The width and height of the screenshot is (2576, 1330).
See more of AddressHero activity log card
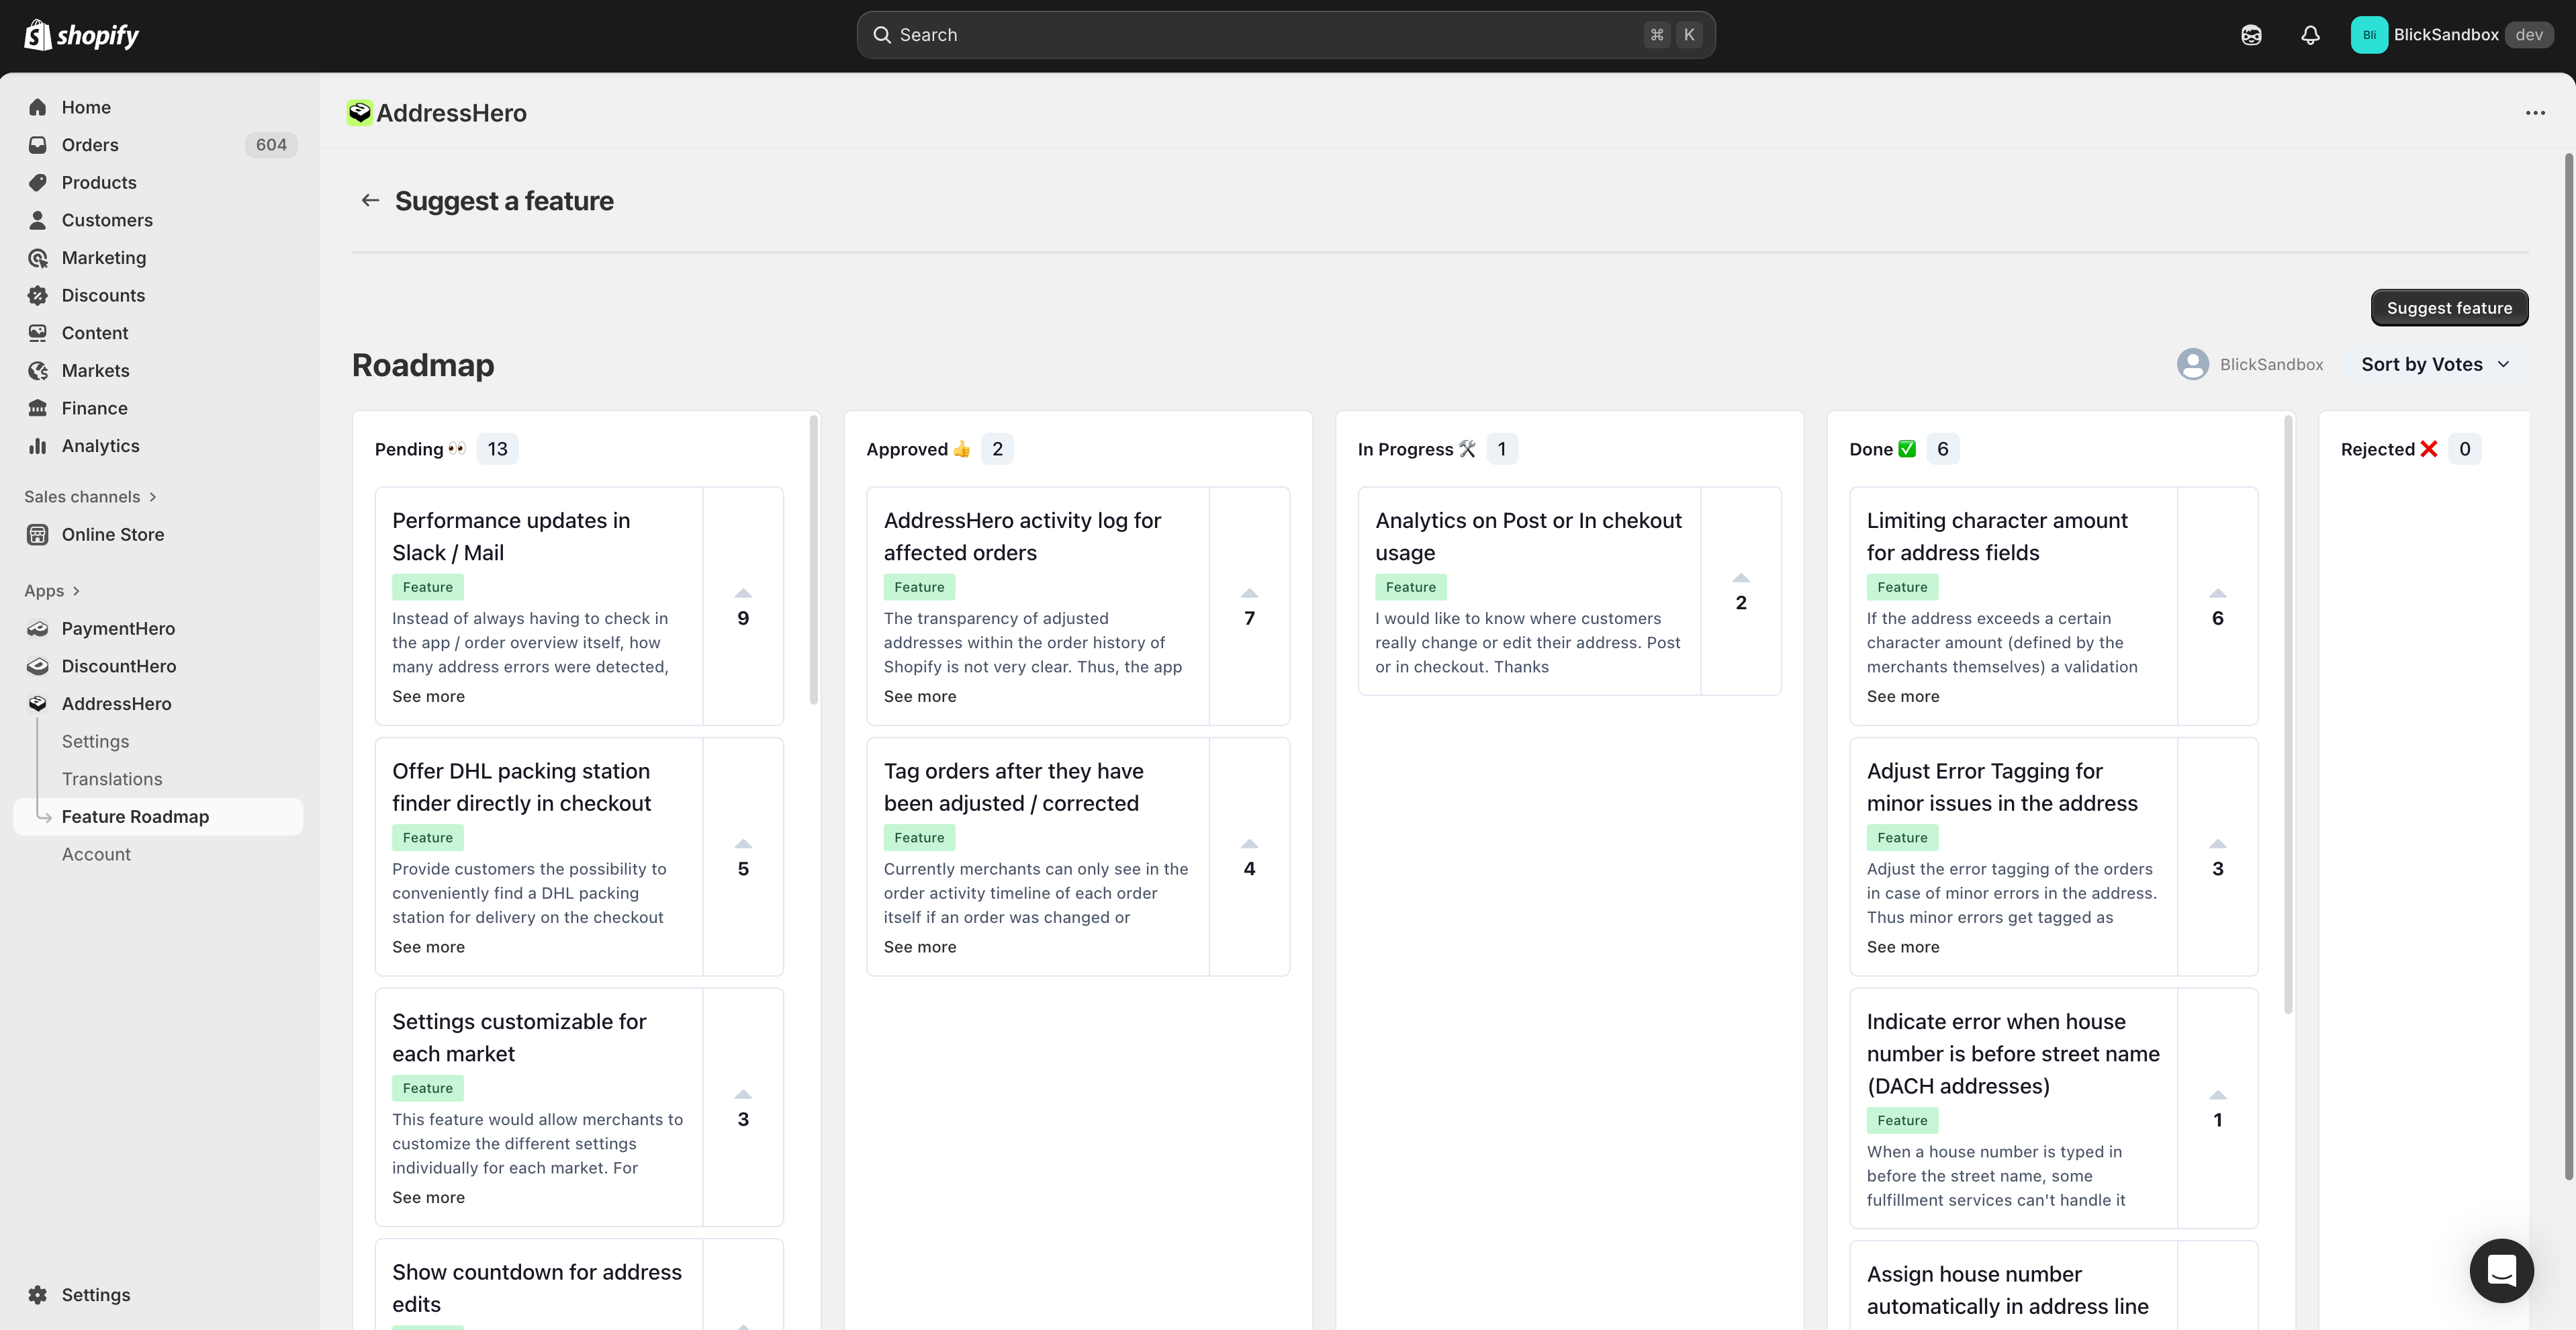pyautogui.click(x=920, y=697)
